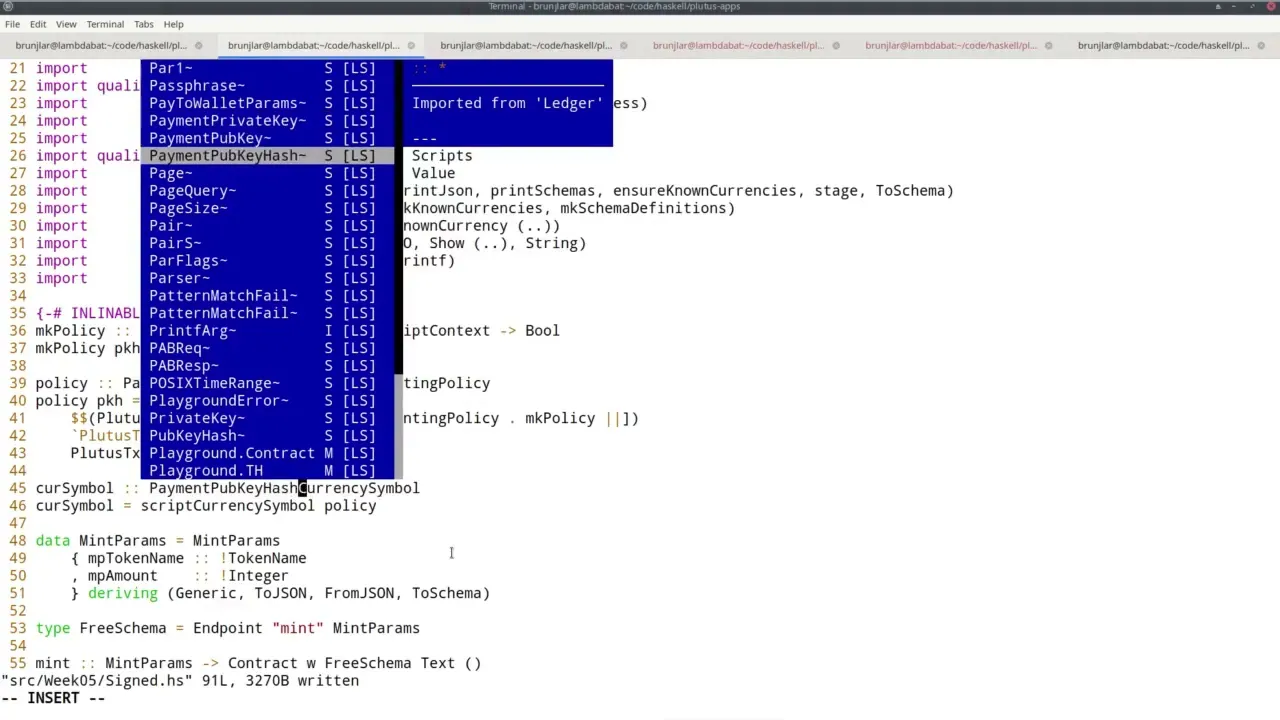Close the active second terminal tab

click(411, 45)
